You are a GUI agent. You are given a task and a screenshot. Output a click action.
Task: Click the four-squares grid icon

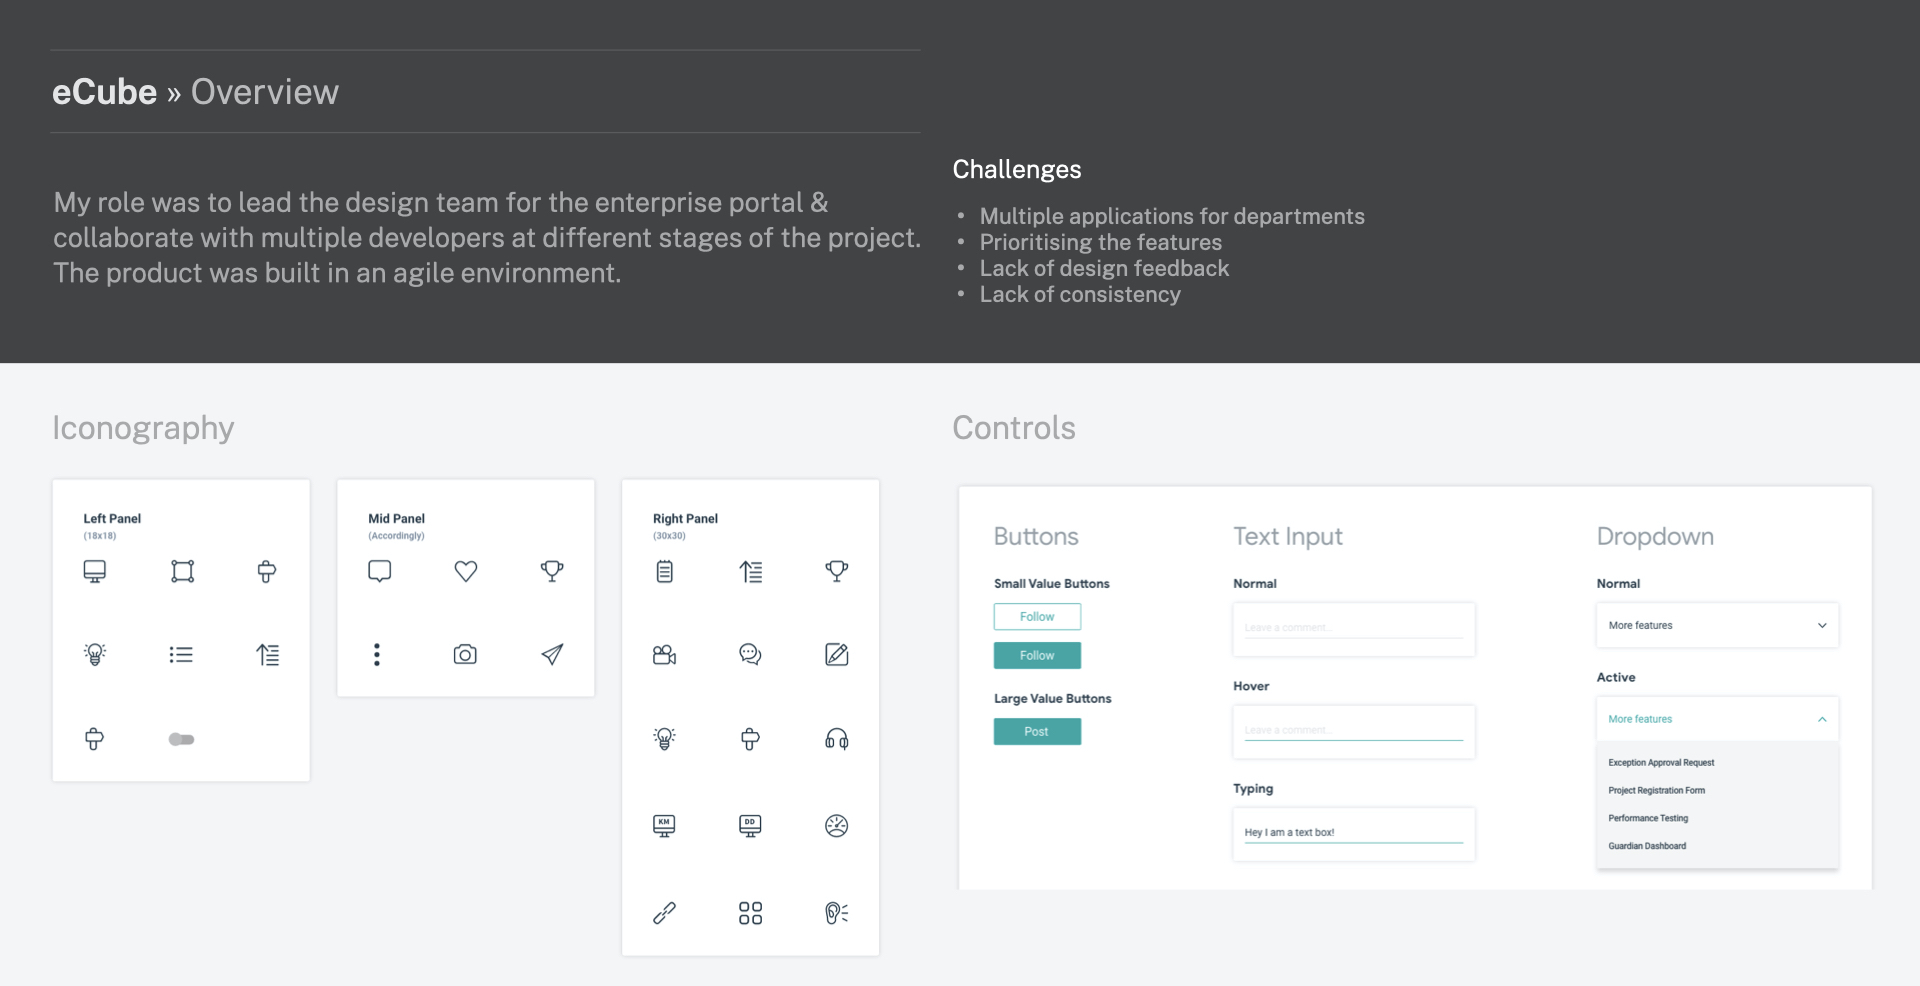pos(750,913)
